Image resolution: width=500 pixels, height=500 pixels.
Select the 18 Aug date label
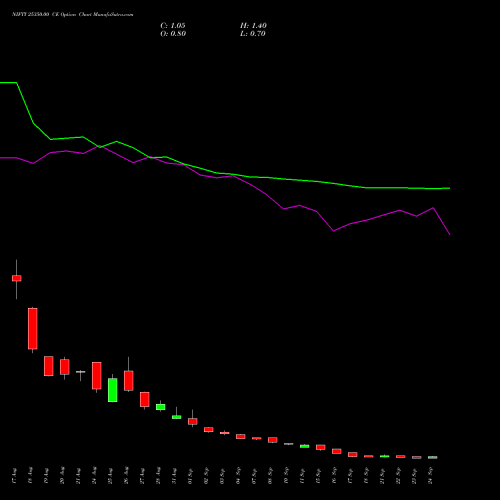pyautogui.click(x=30, y=476)
